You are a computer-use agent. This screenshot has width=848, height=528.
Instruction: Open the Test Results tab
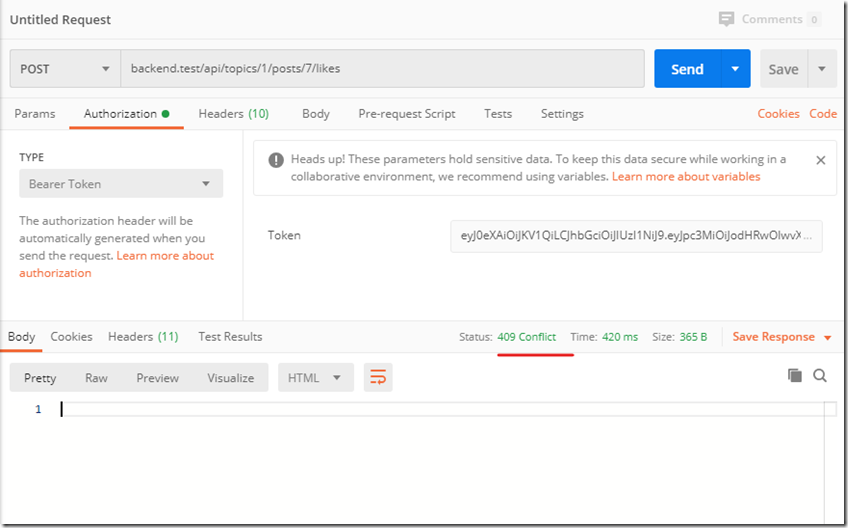(230, 336)
